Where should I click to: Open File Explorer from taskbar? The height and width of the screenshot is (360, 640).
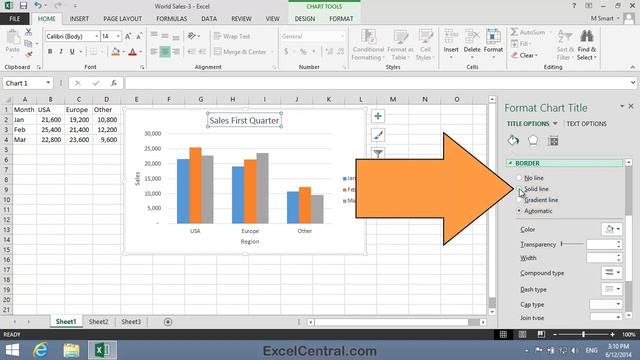pyautogui.click(x=71, y=350)
